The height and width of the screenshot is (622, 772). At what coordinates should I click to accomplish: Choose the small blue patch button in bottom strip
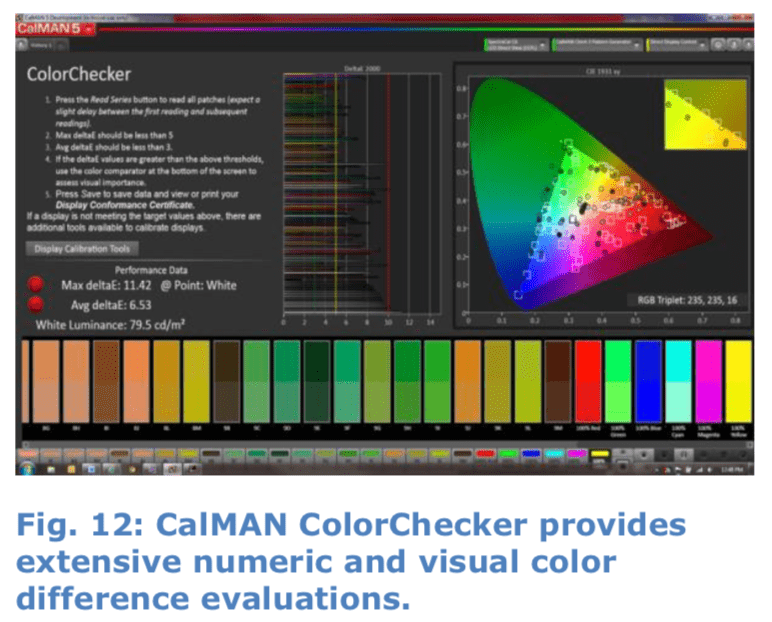pyautogui.click(x=531, y=454)
